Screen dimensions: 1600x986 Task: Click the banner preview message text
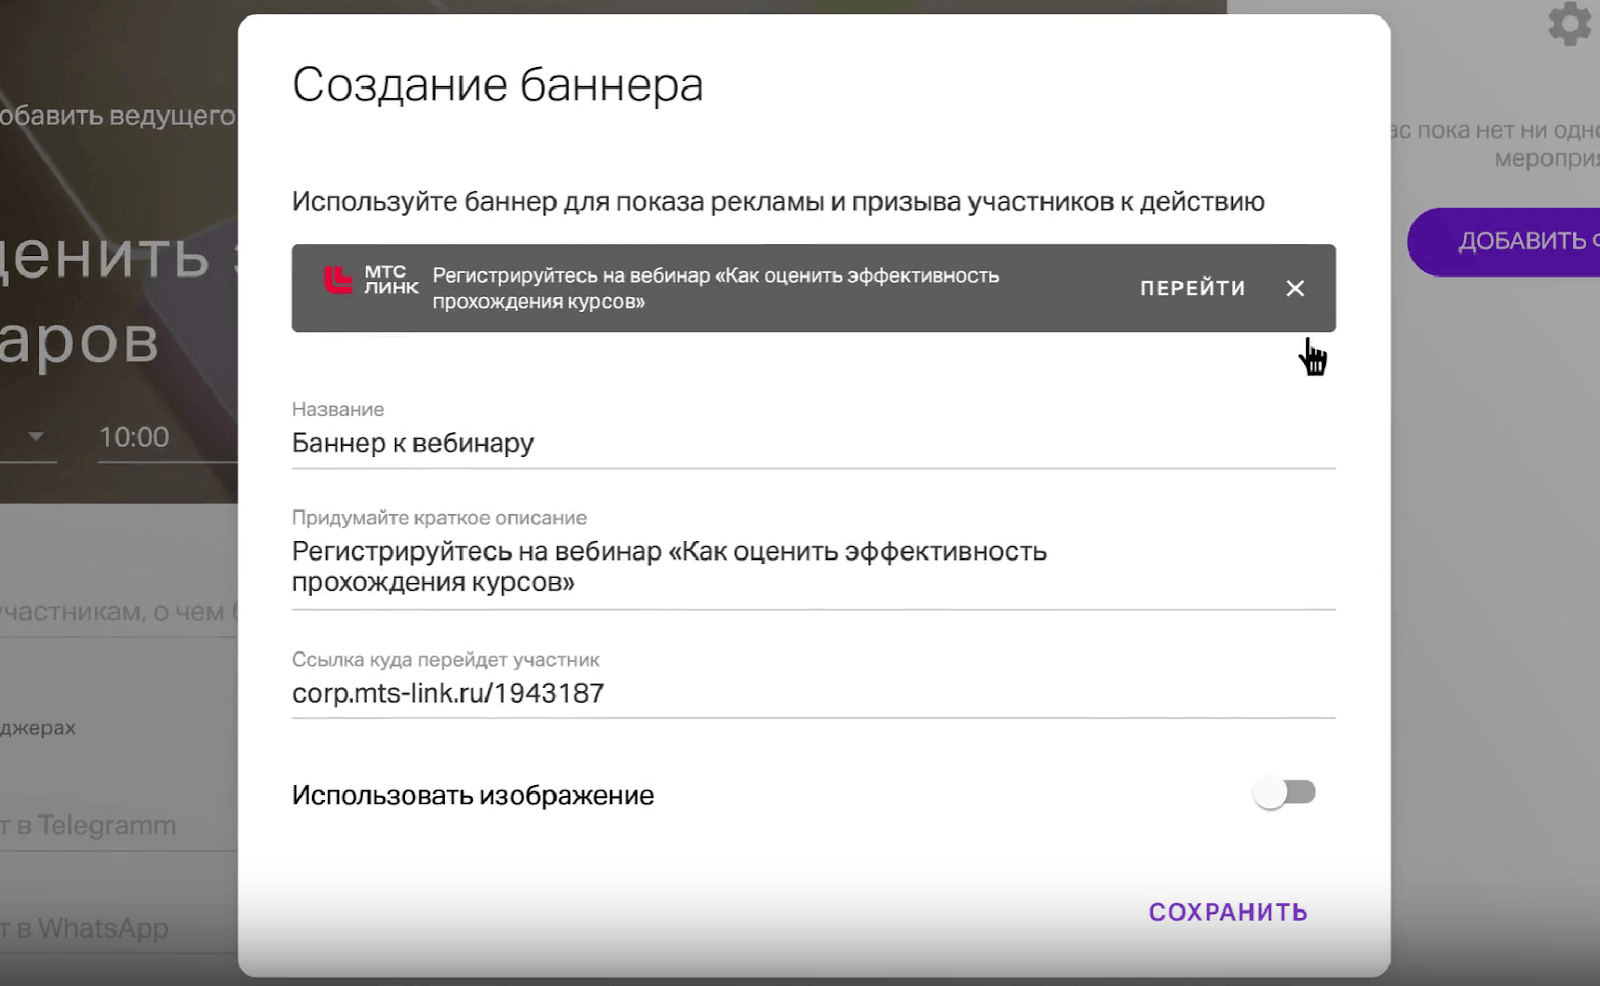click(715, 288)
